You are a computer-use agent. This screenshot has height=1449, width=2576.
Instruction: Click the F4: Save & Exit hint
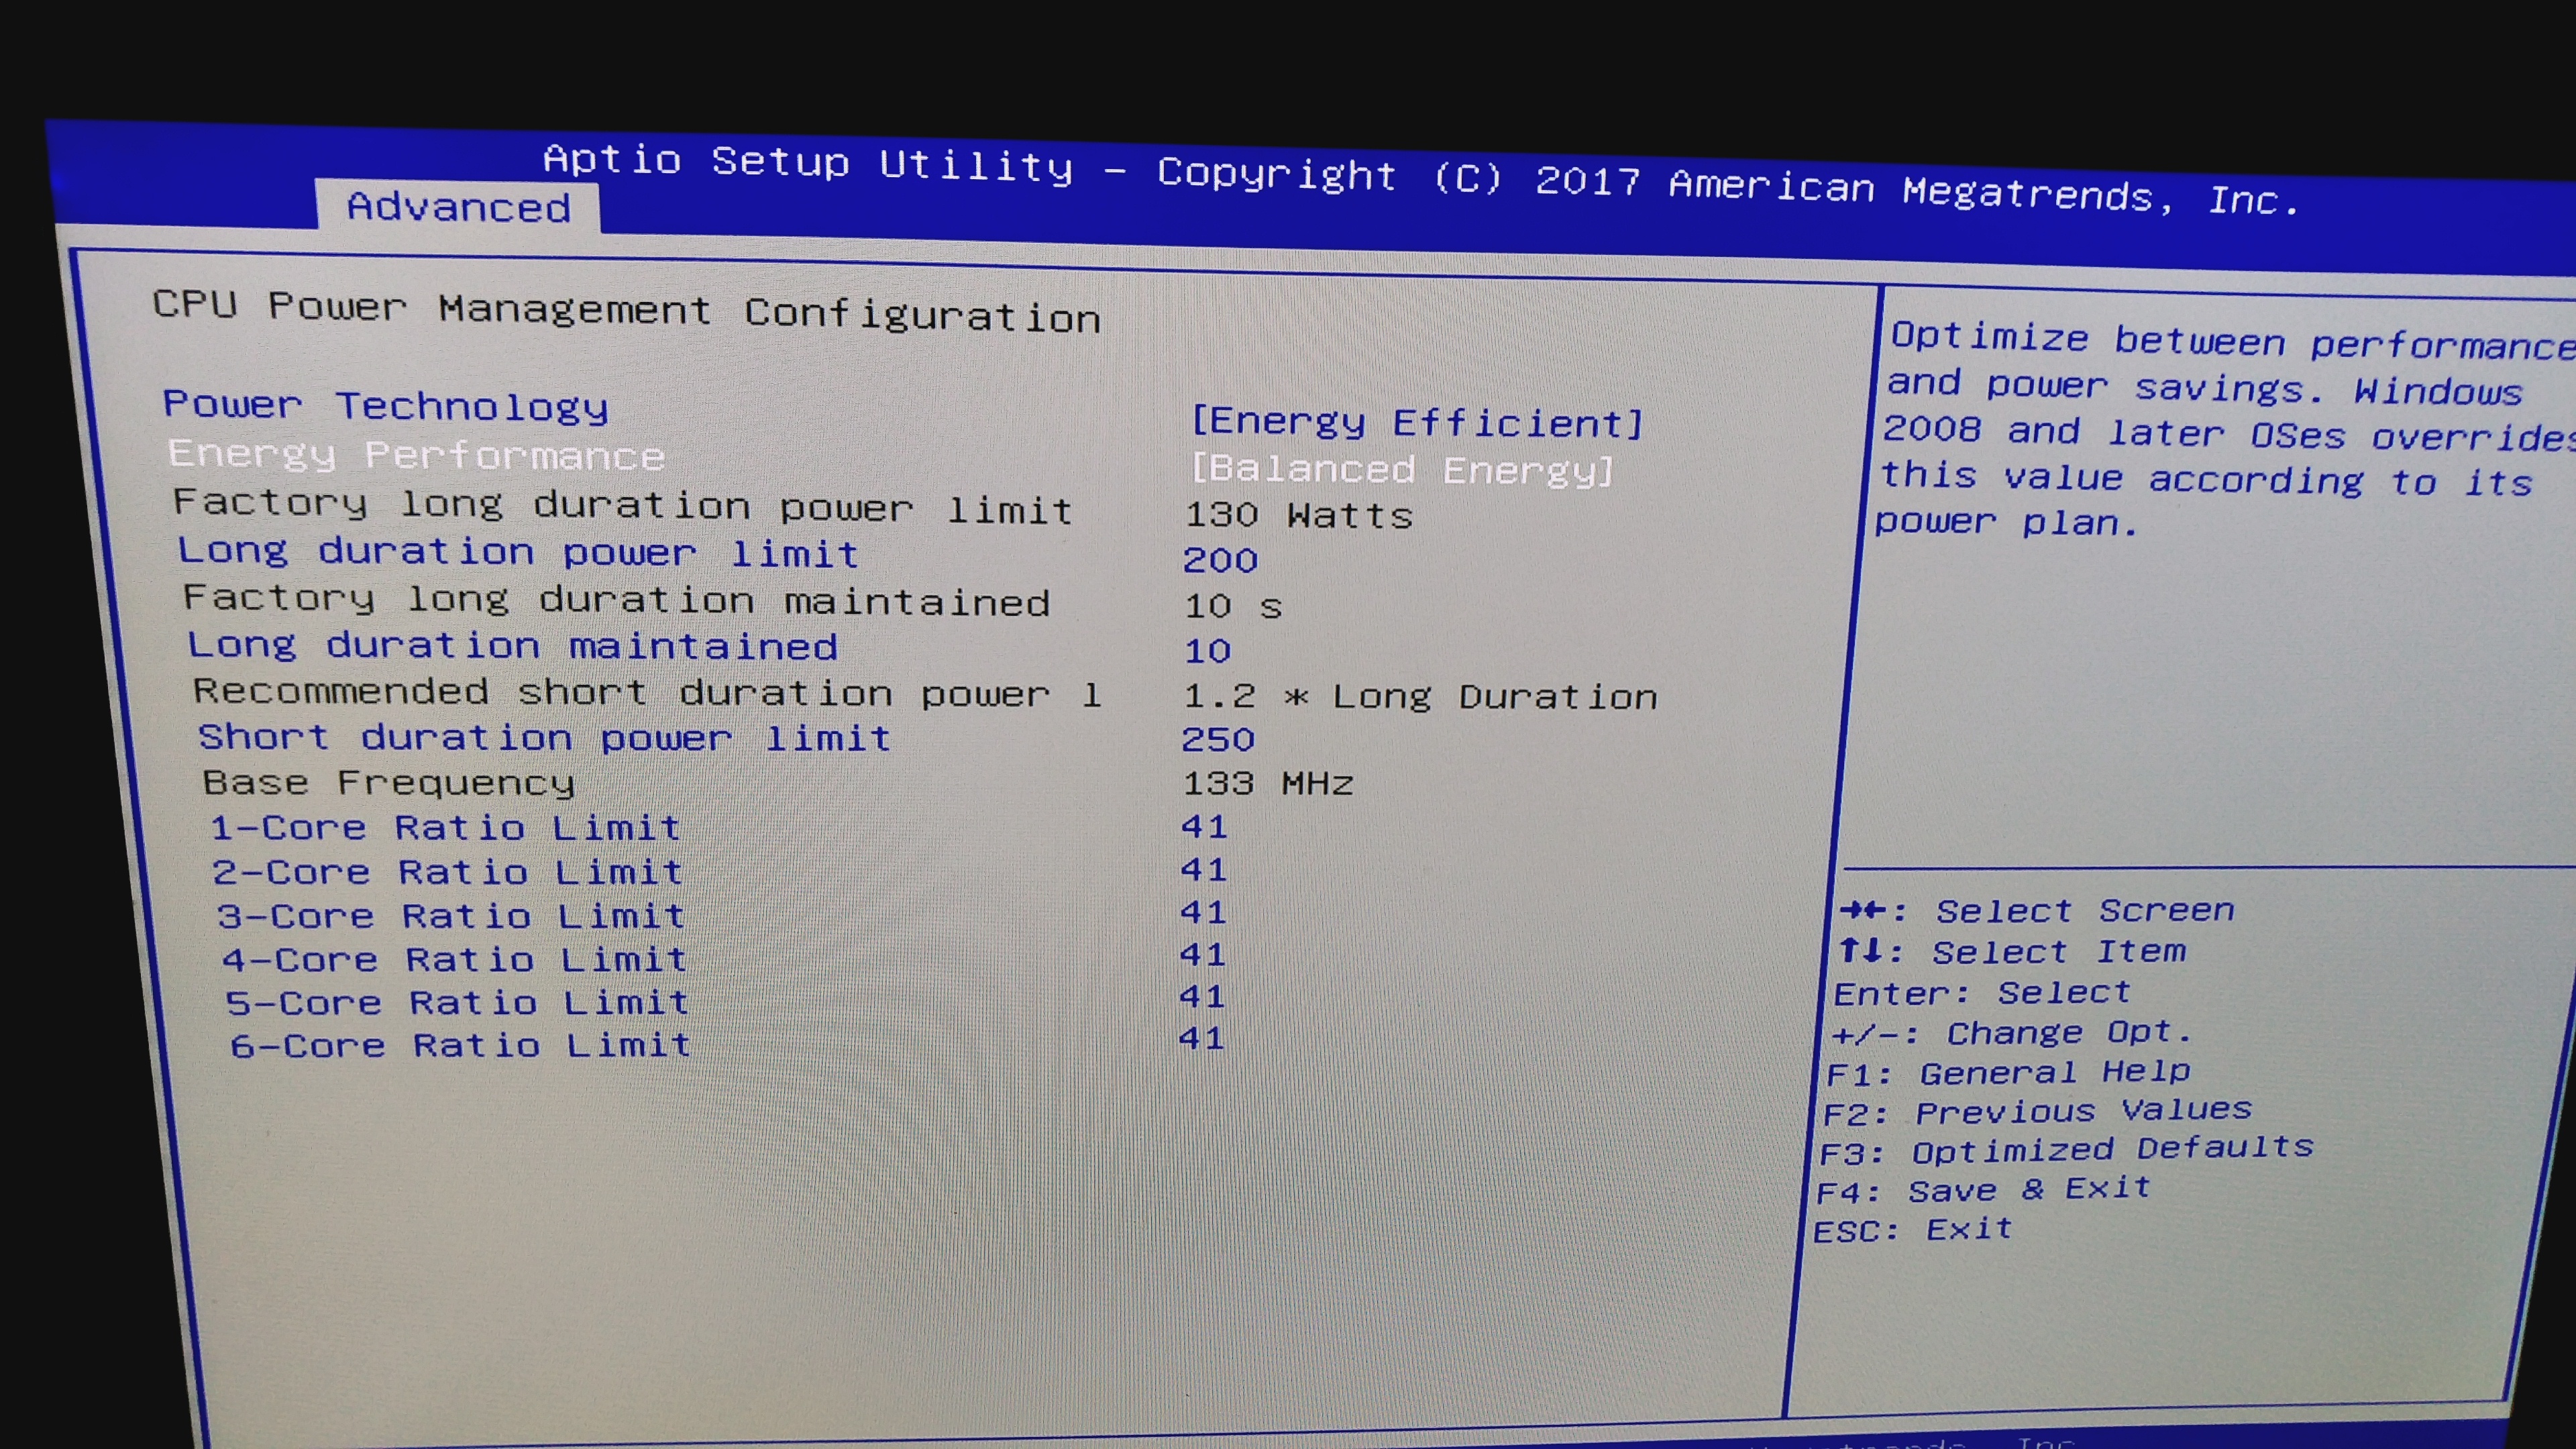click(x=1983, y=1190)
